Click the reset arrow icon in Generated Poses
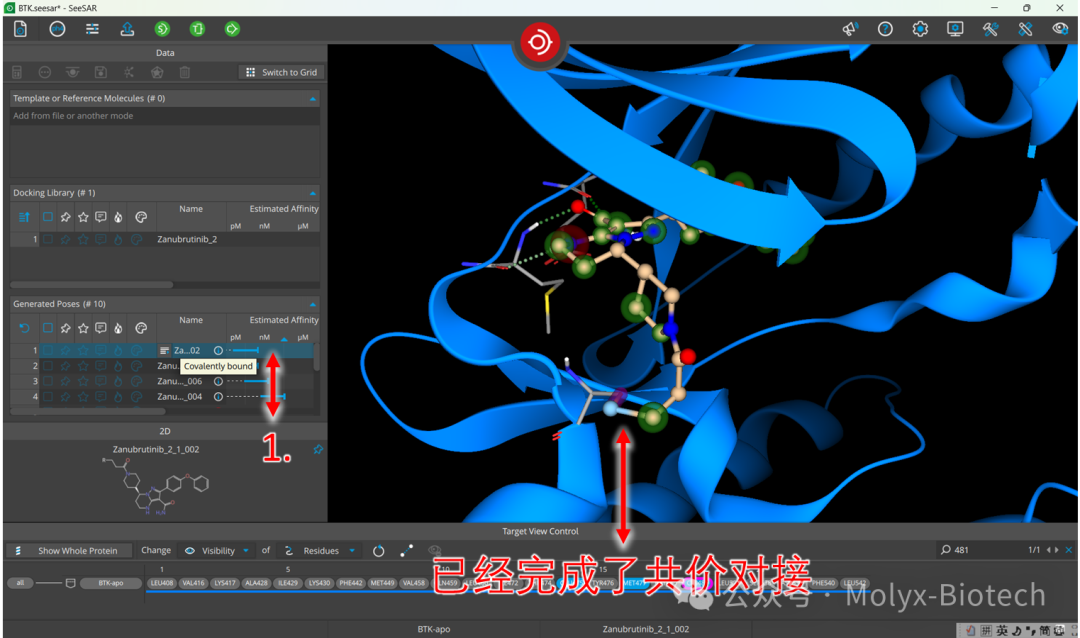This screenshot has height=638, width=1080. pos(24,328)
